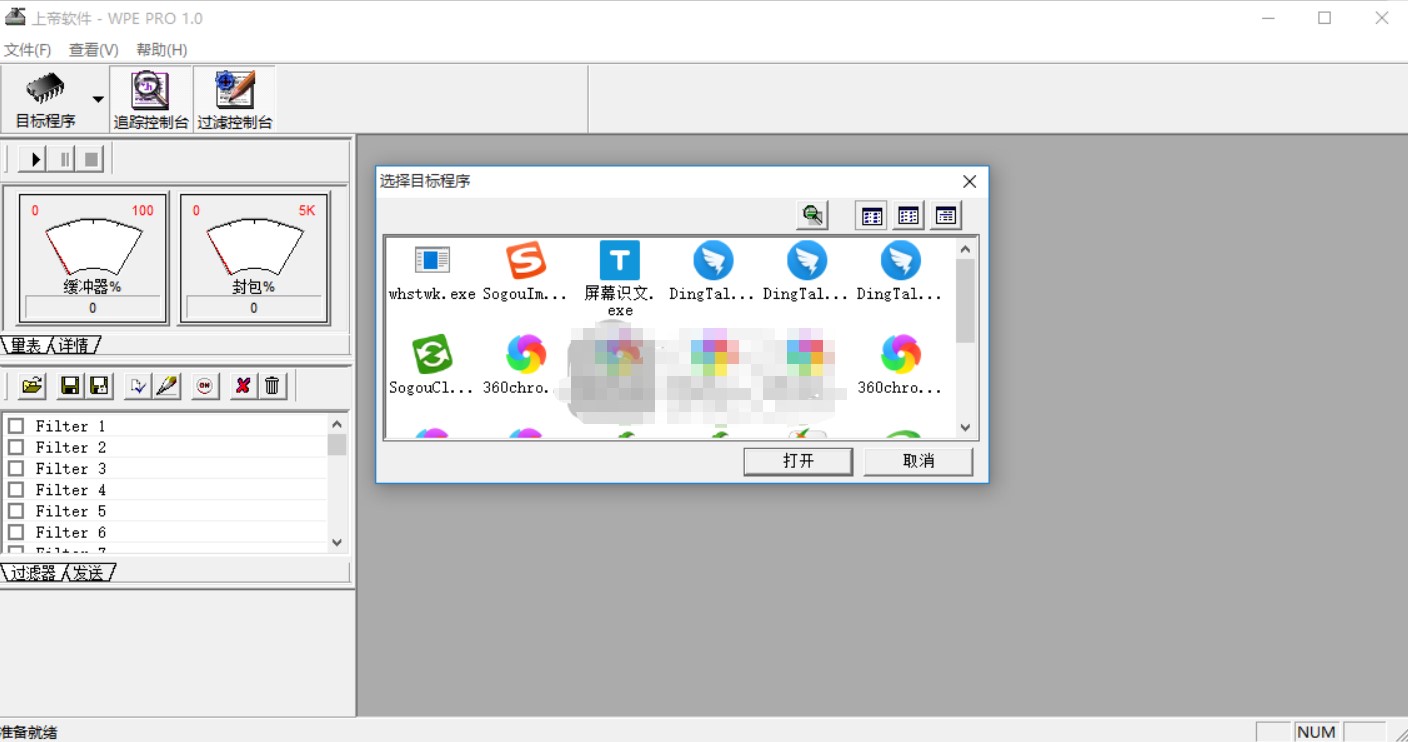
Task: Open the 帮助(H) menu
Action: point(162,49)
